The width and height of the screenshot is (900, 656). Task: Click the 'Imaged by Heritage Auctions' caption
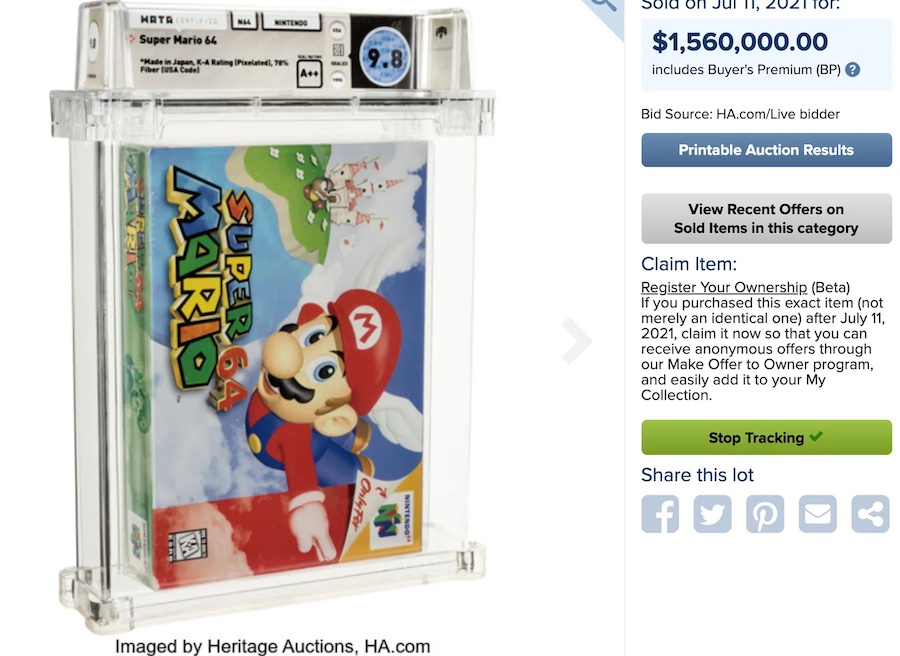point(272,646)
